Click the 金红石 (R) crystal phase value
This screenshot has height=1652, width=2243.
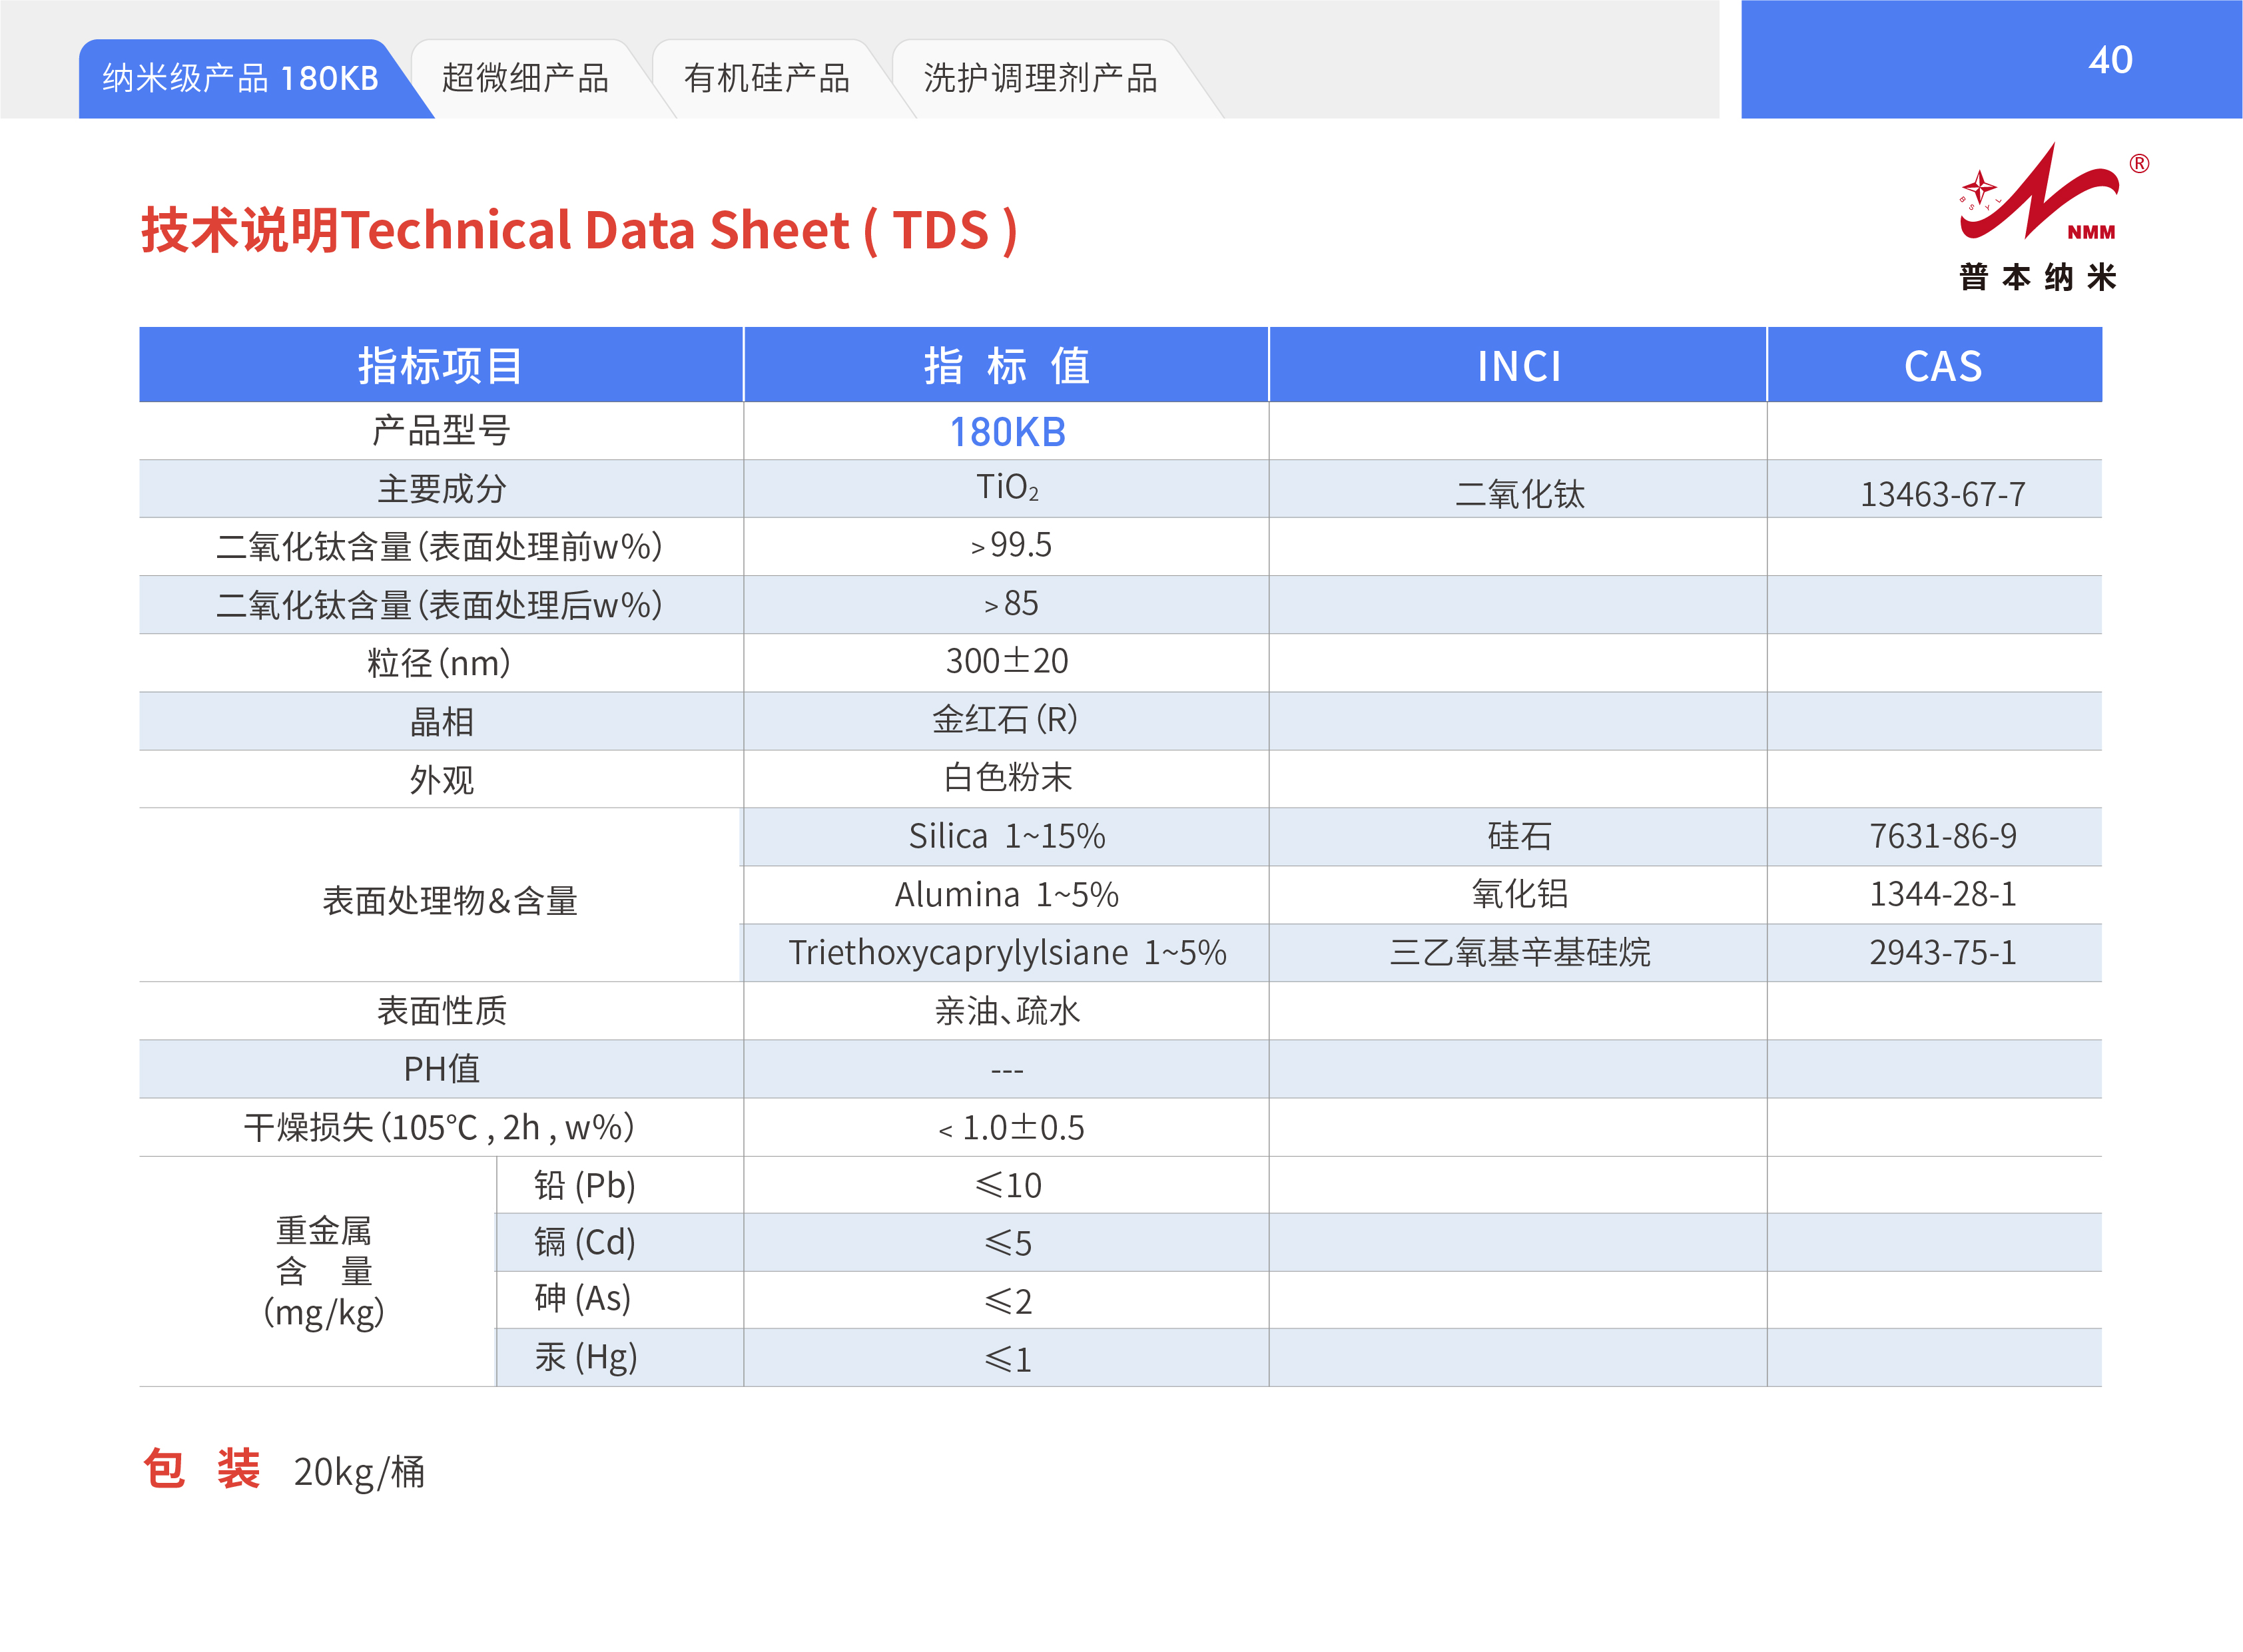[x=1005, y=719]
